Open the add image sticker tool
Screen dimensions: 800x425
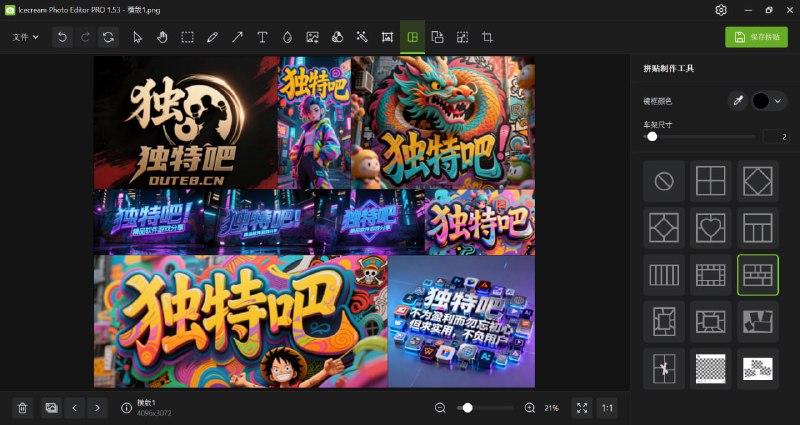pyautogui.click(x=312, y=37)
